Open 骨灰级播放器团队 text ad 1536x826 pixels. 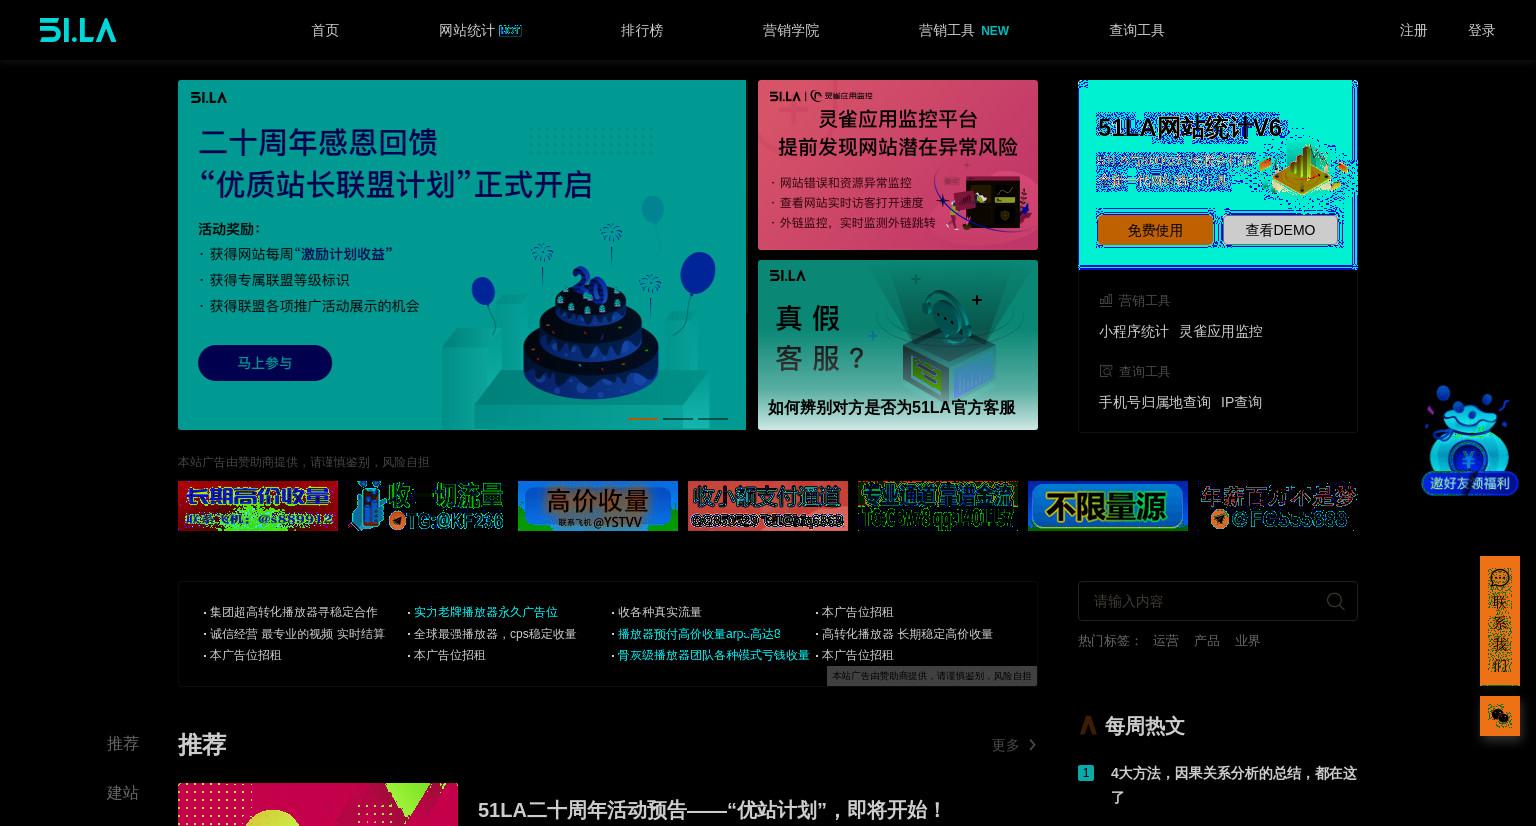(x=713, y=655)
